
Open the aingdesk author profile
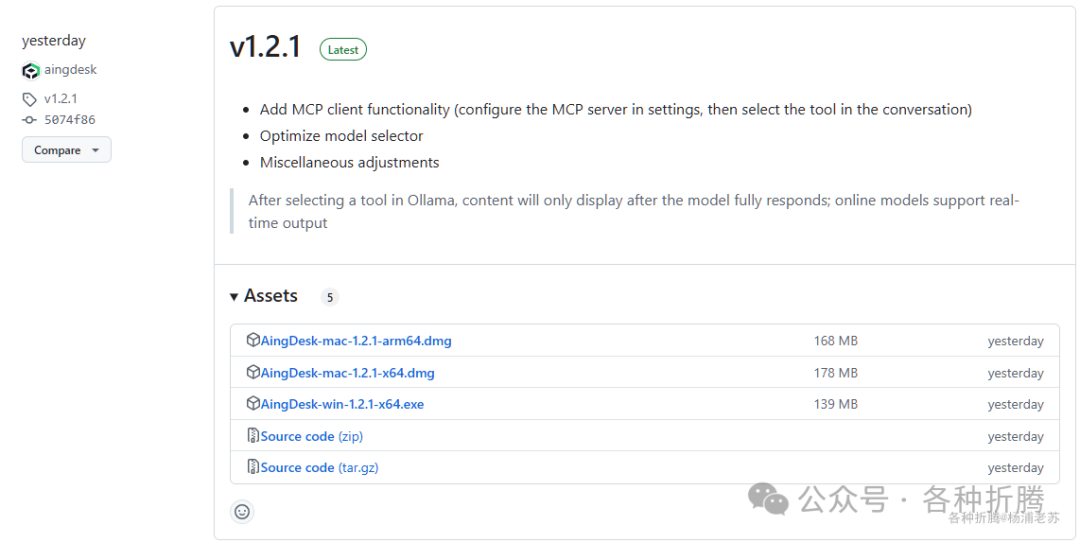click(70, 70)
